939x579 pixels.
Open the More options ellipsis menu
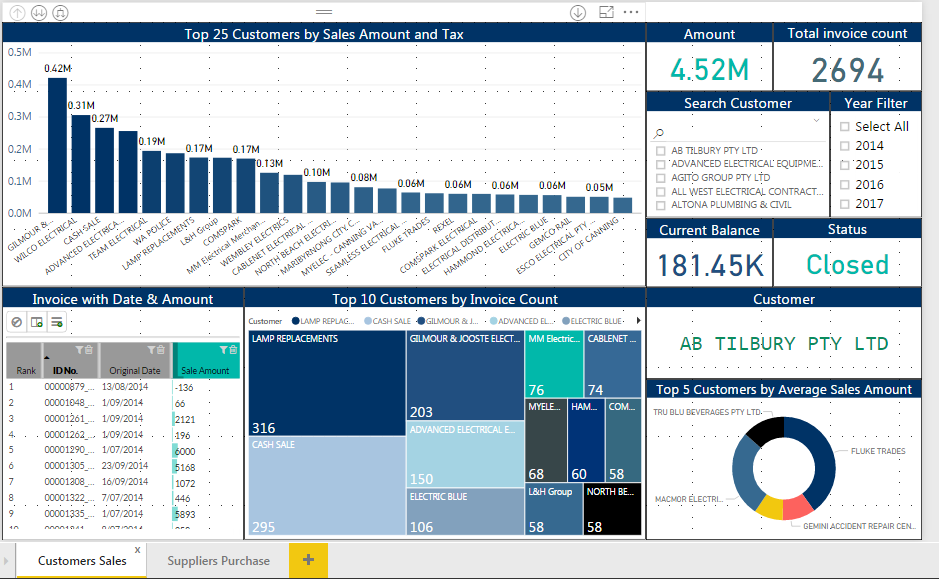pyautogui.click(x=631, y=11)
